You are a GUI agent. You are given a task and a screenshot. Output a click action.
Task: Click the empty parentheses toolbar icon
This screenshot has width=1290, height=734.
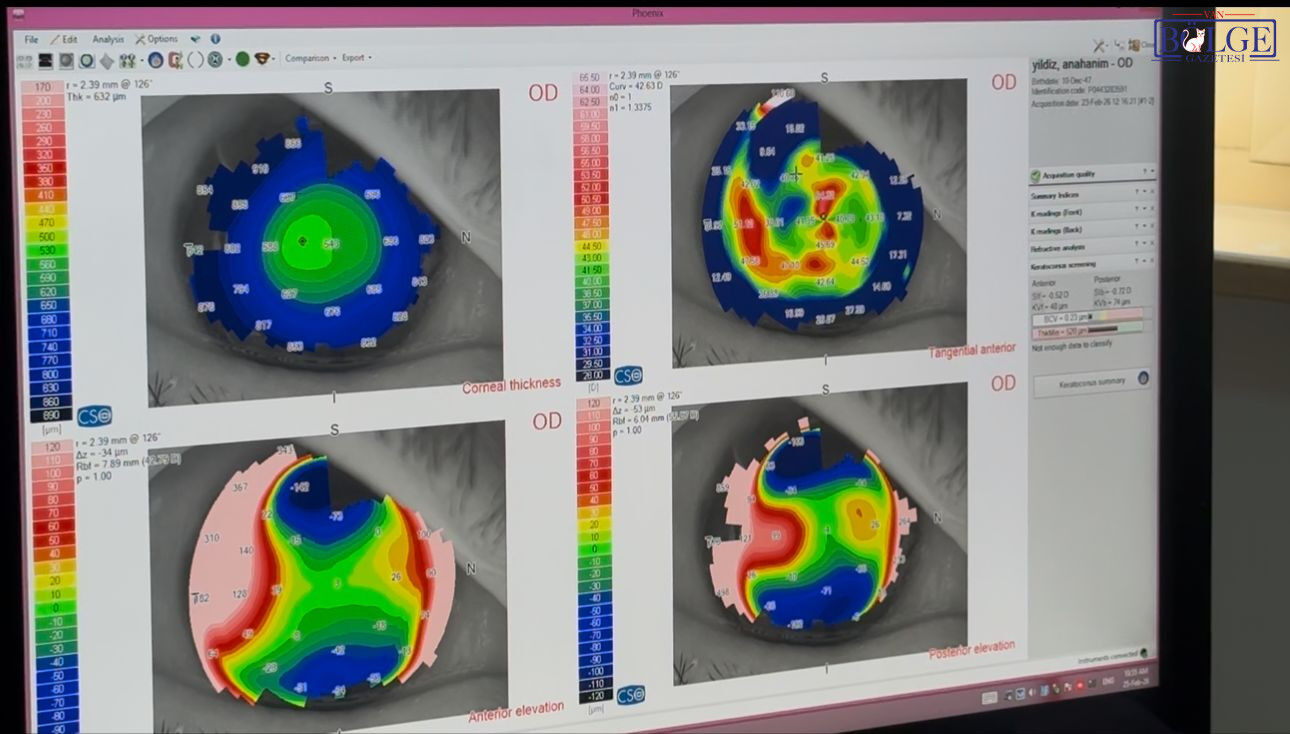tap(196, 60)
